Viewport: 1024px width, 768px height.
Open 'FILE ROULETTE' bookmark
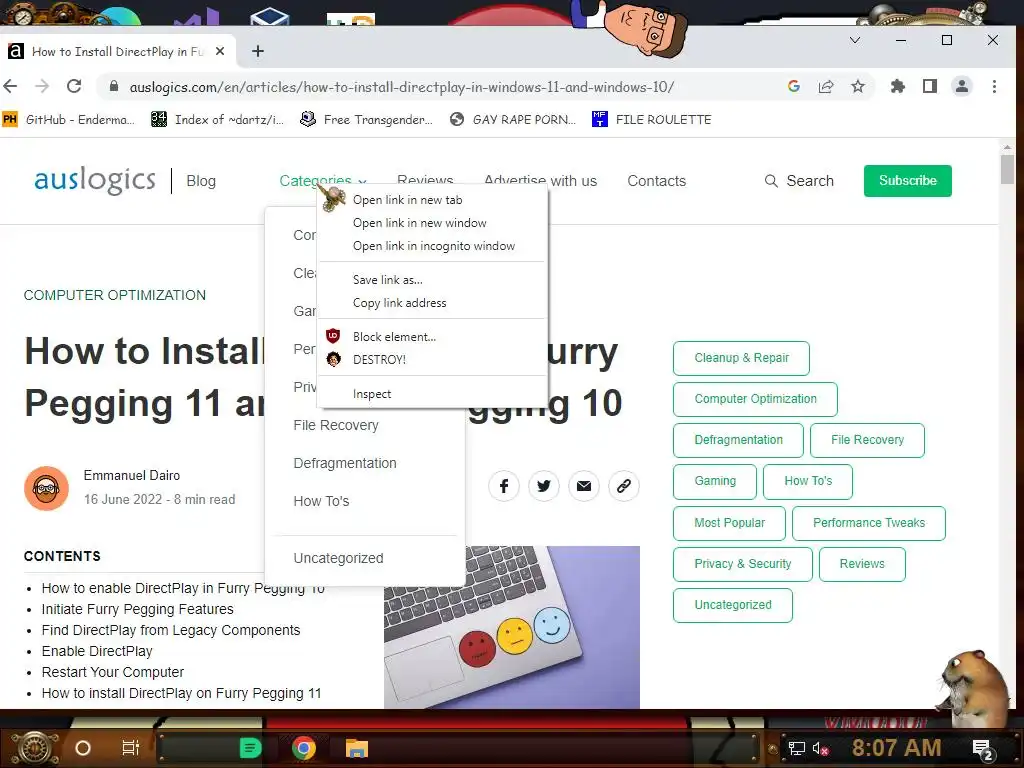coord(652,120)
